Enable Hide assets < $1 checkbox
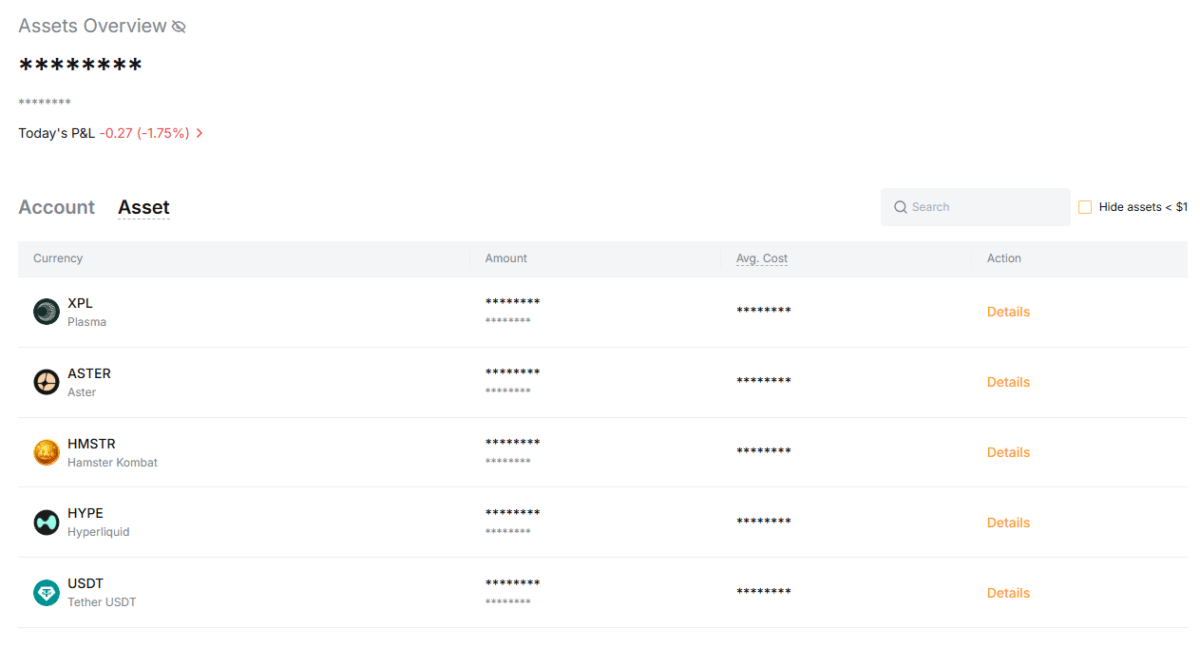Viewport: 1200px width, 647px height. click(x=1085, y=207)
